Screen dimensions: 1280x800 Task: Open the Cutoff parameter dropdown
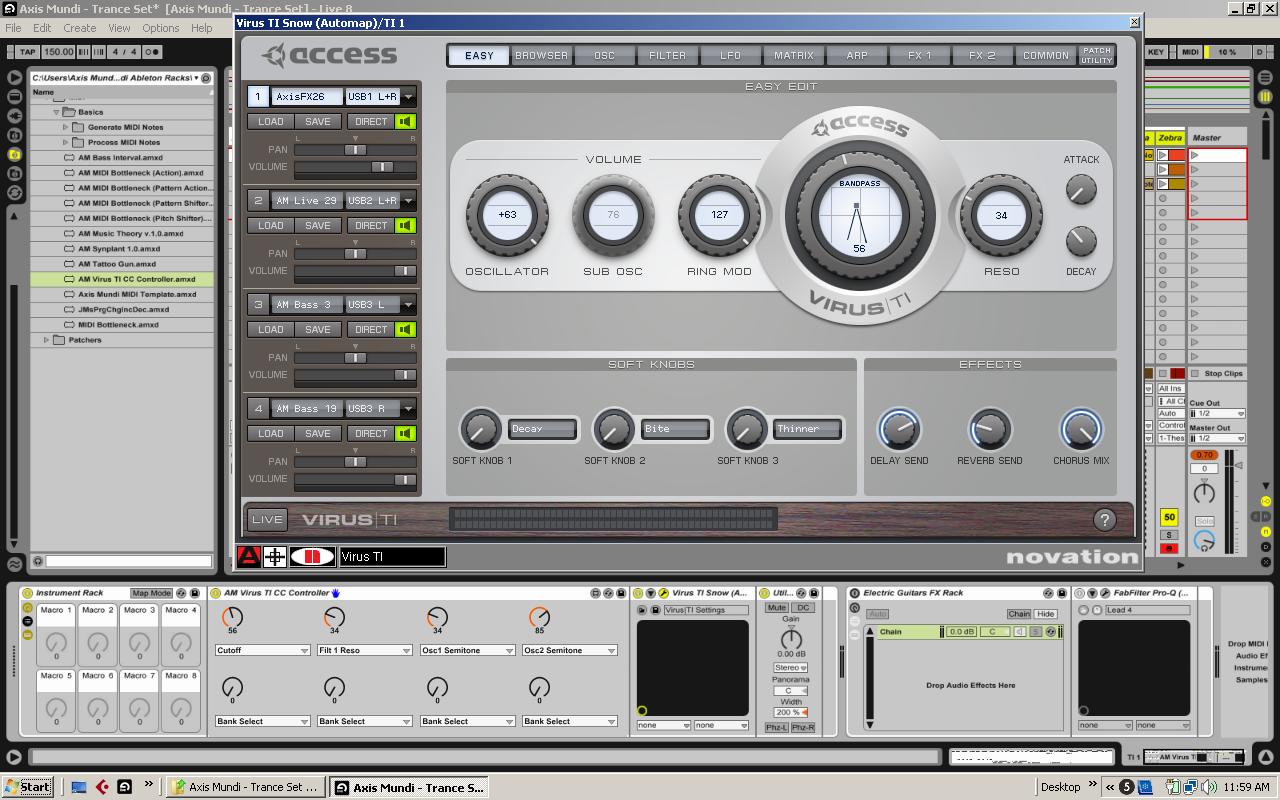(x=304, y=651)
